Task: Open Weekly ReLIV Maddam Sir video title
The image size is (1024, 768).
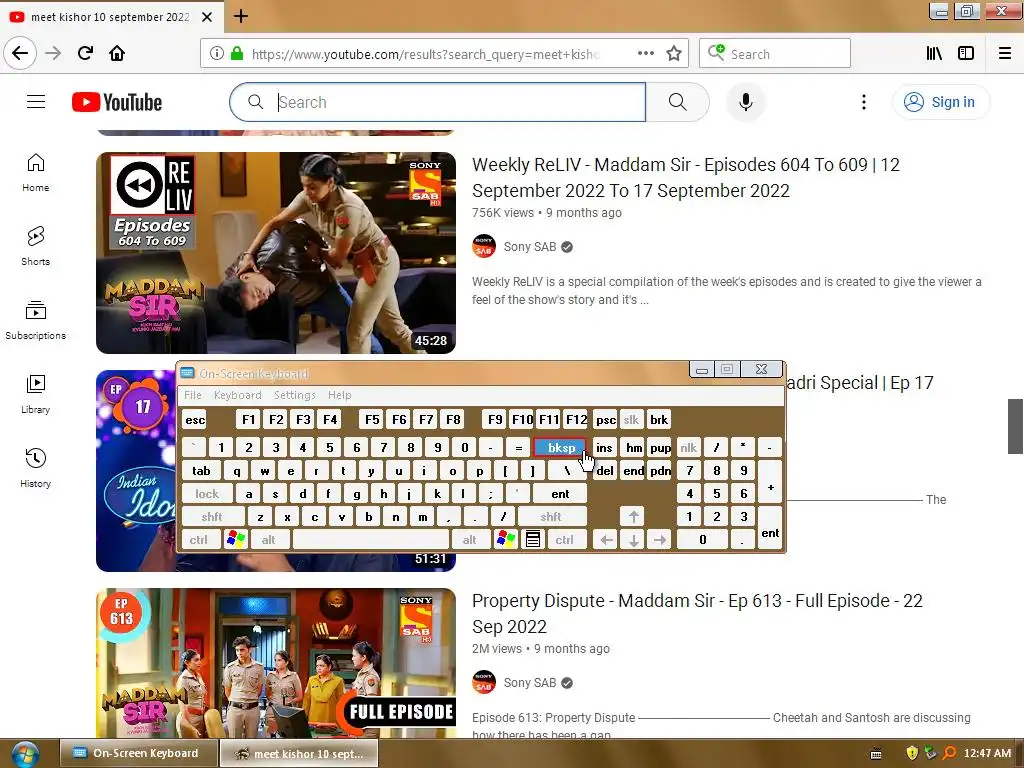Action: tap(686, 177)
